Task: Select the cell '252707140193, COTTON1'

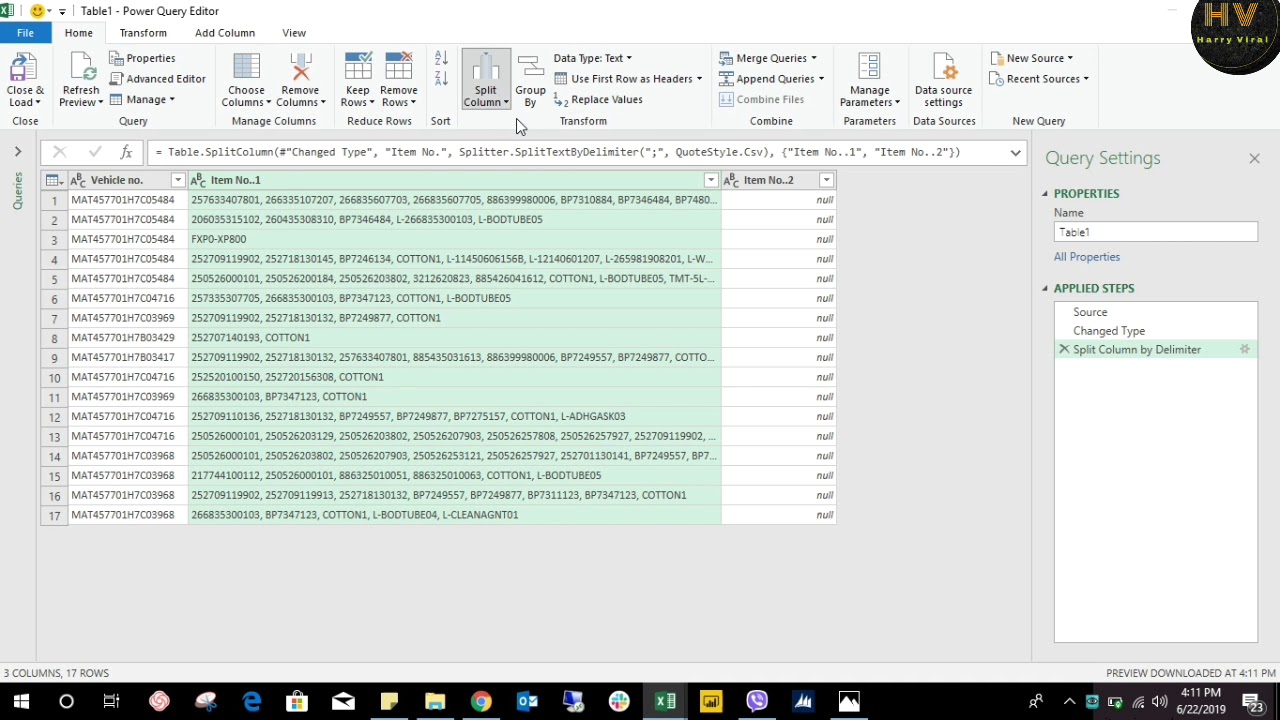Action: [454, 338]
